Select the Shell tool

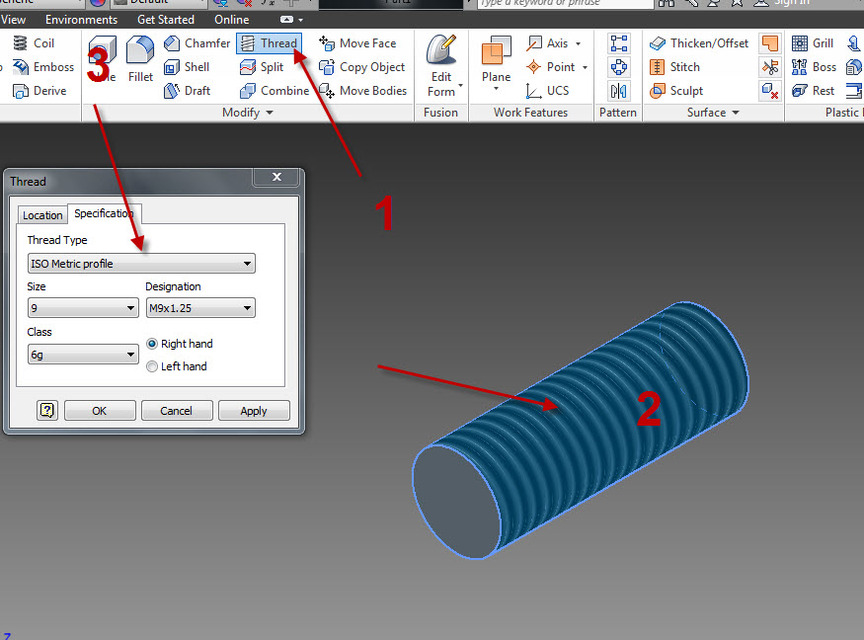click(x=190, y=67)
